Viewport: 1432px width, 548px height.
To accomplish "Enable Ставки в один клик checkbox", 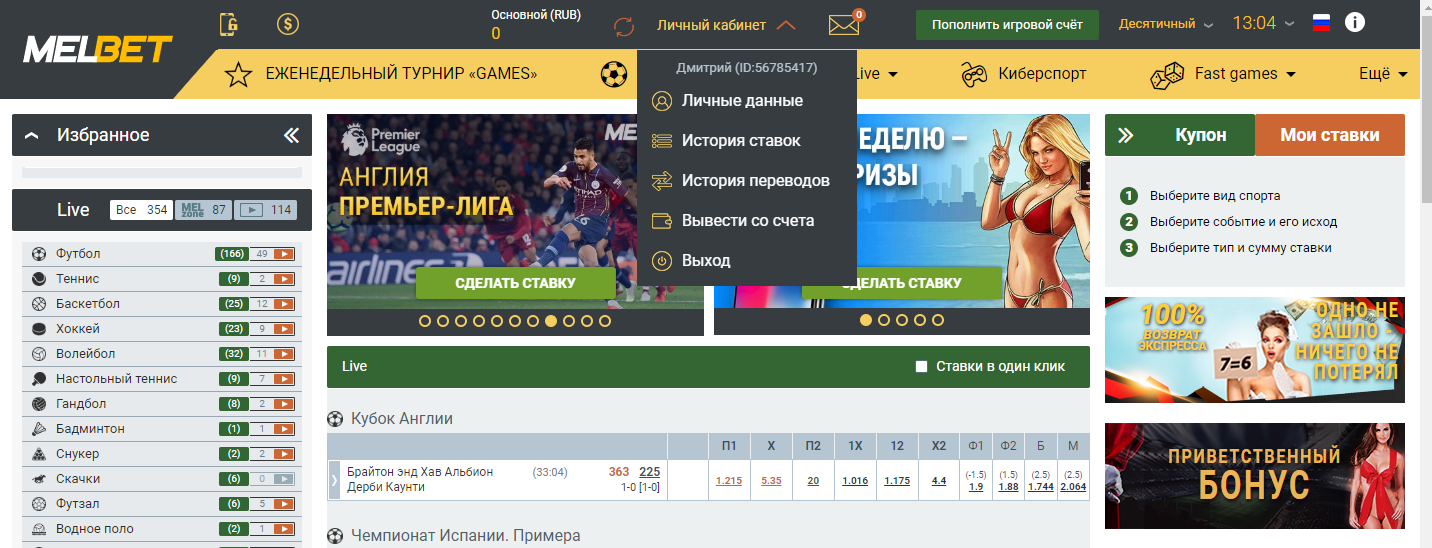I will tap(922, 367).
